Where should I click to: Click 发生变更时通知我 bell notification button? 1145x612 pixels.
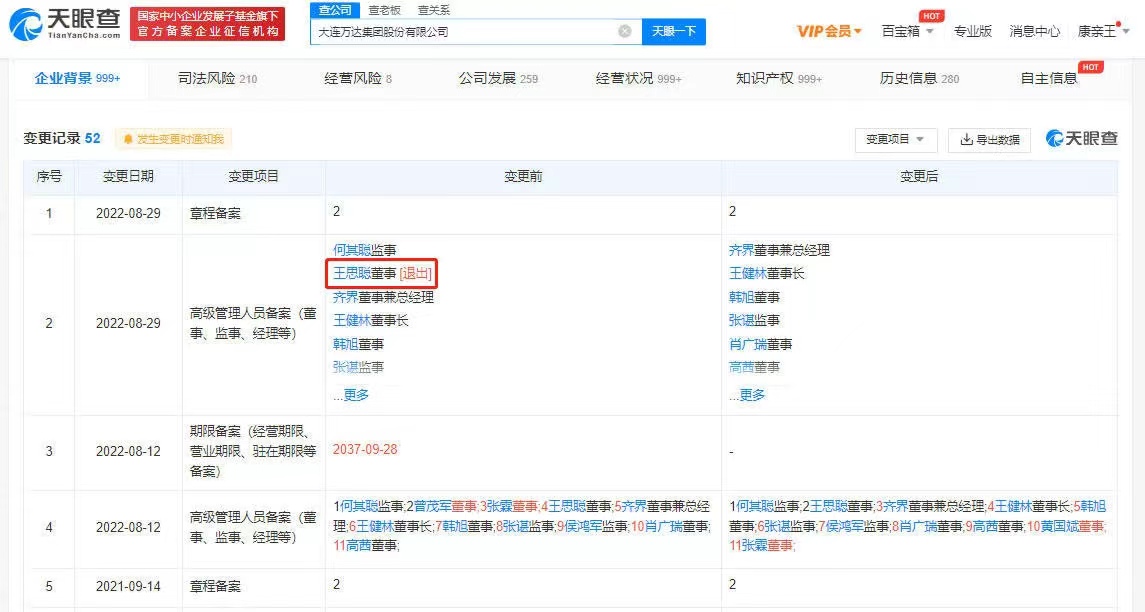tap(173, 139)
